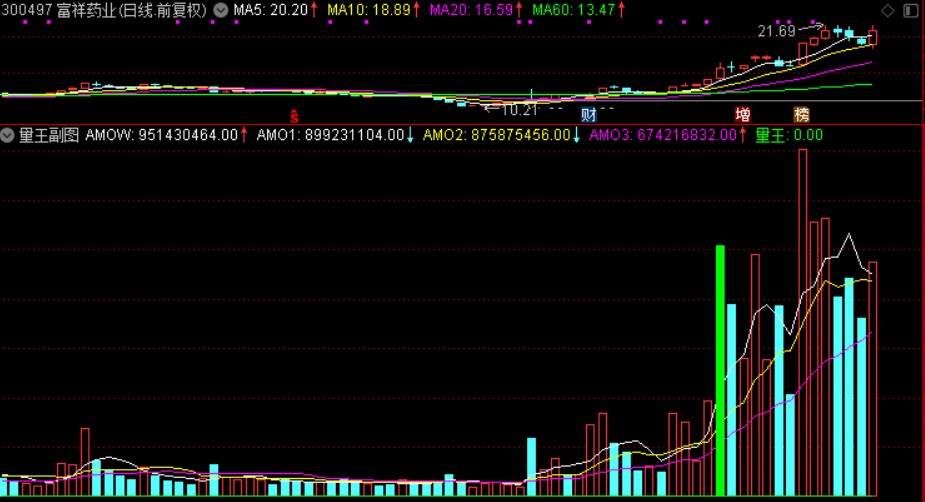Open the 财 financial report marker
Viewport: 925px width, 502px height.
pos(588,114)
